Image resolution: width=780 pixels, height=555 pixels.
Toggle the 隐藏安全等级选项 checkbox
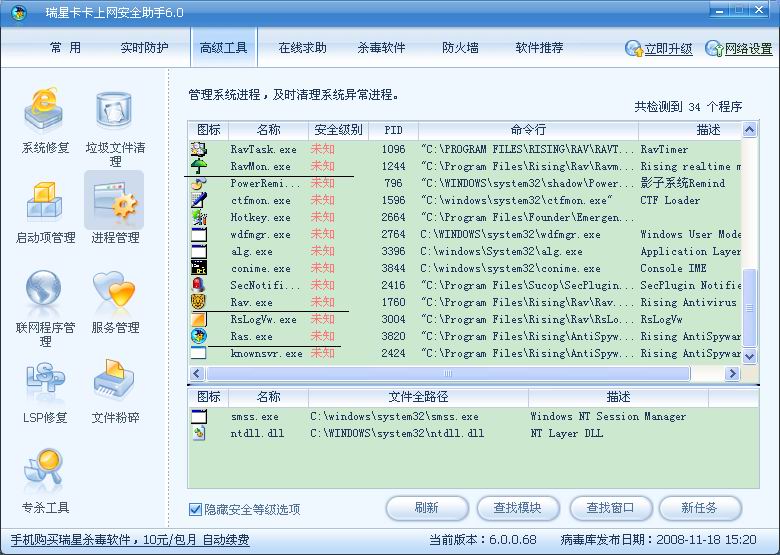point(195,509)
